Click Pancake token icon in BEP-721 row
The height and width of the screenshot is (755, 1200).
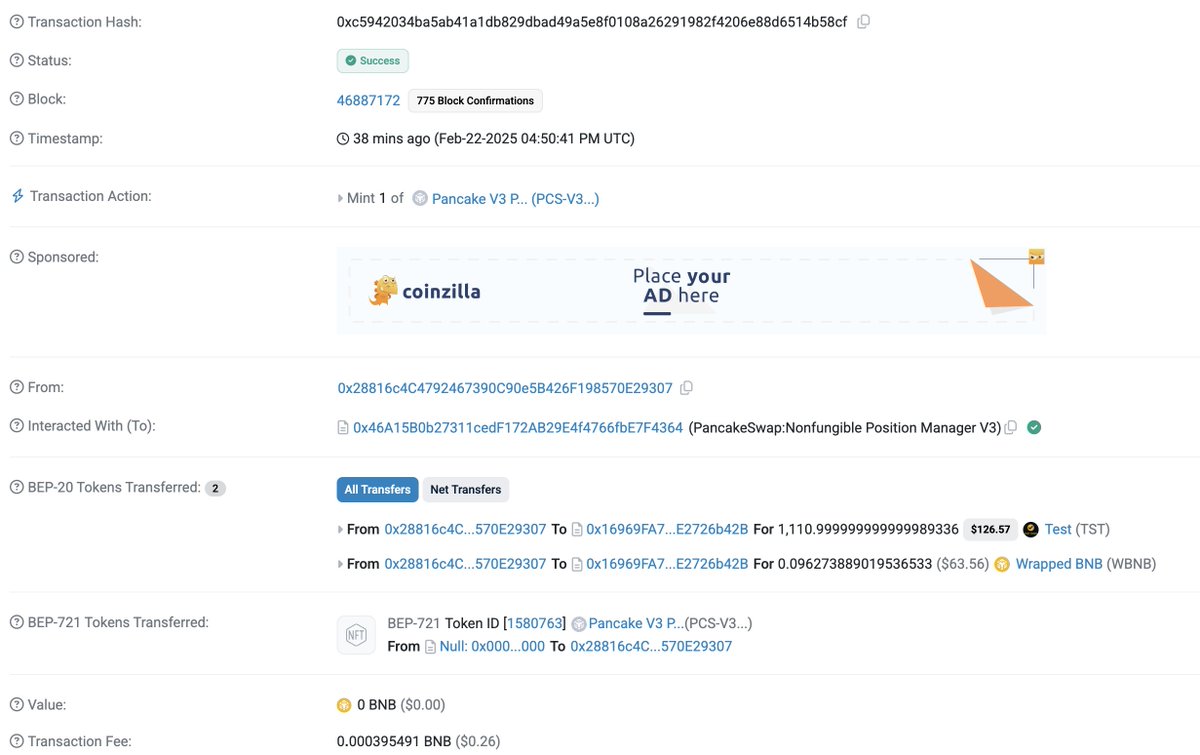(579, 624)
